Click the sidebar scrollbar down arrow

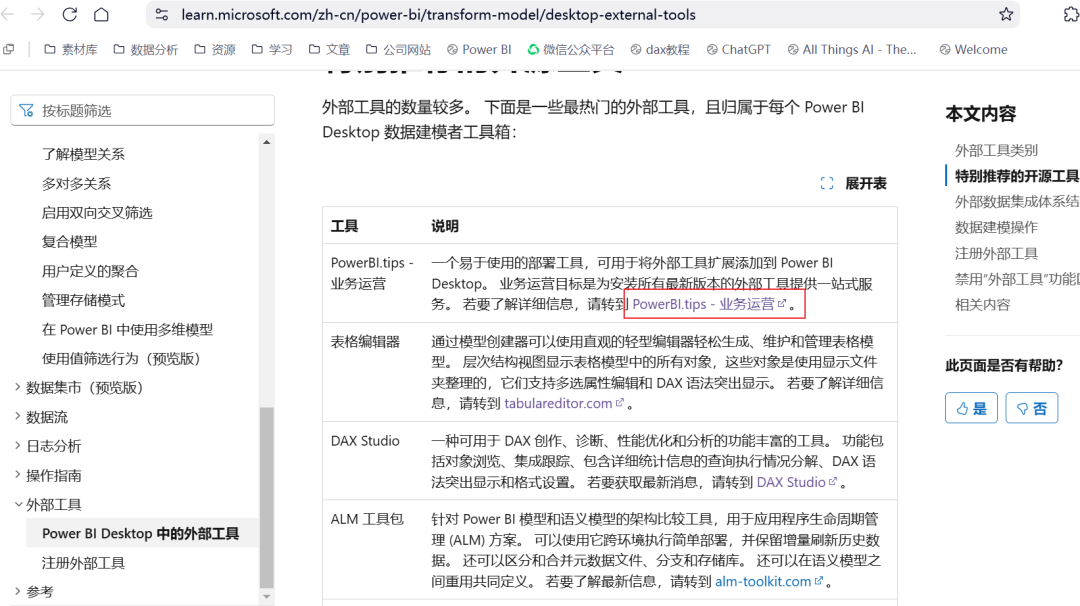[267, 596]
